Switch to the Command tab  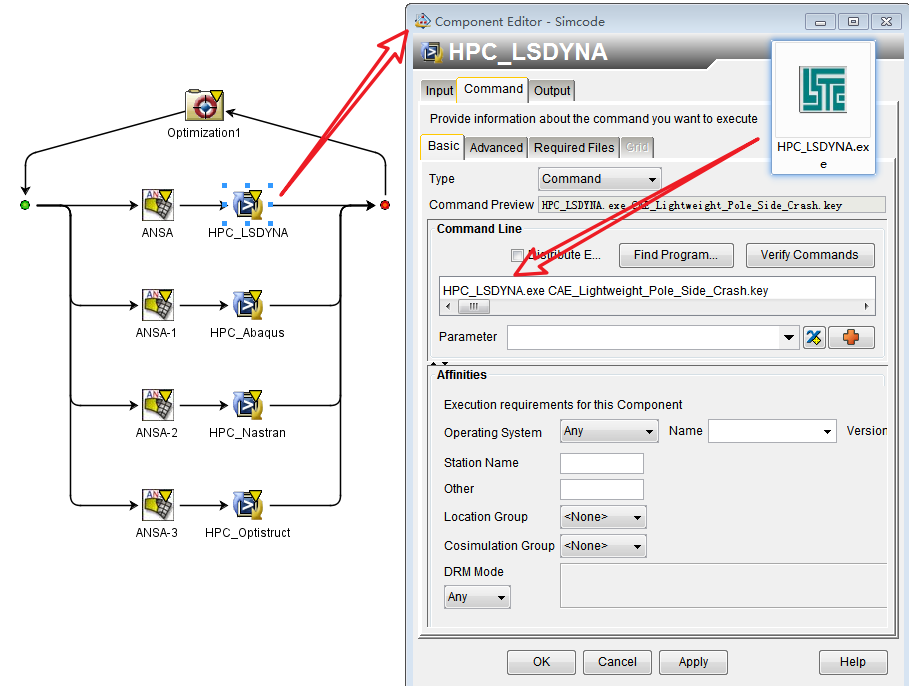pyautogui.click(x=493, y=89)
